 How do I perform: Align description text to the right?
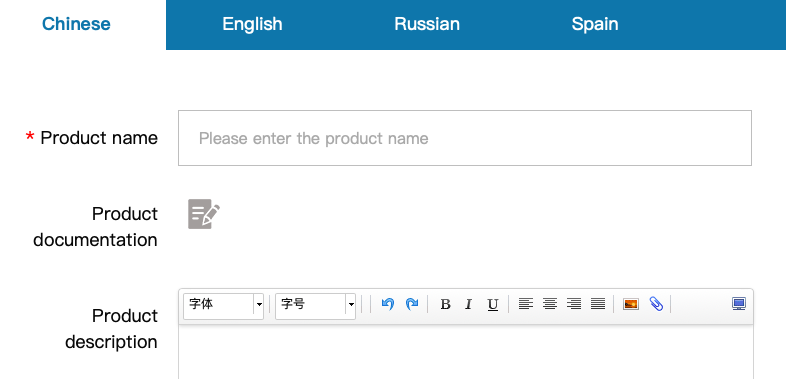[x=574, y=304]
